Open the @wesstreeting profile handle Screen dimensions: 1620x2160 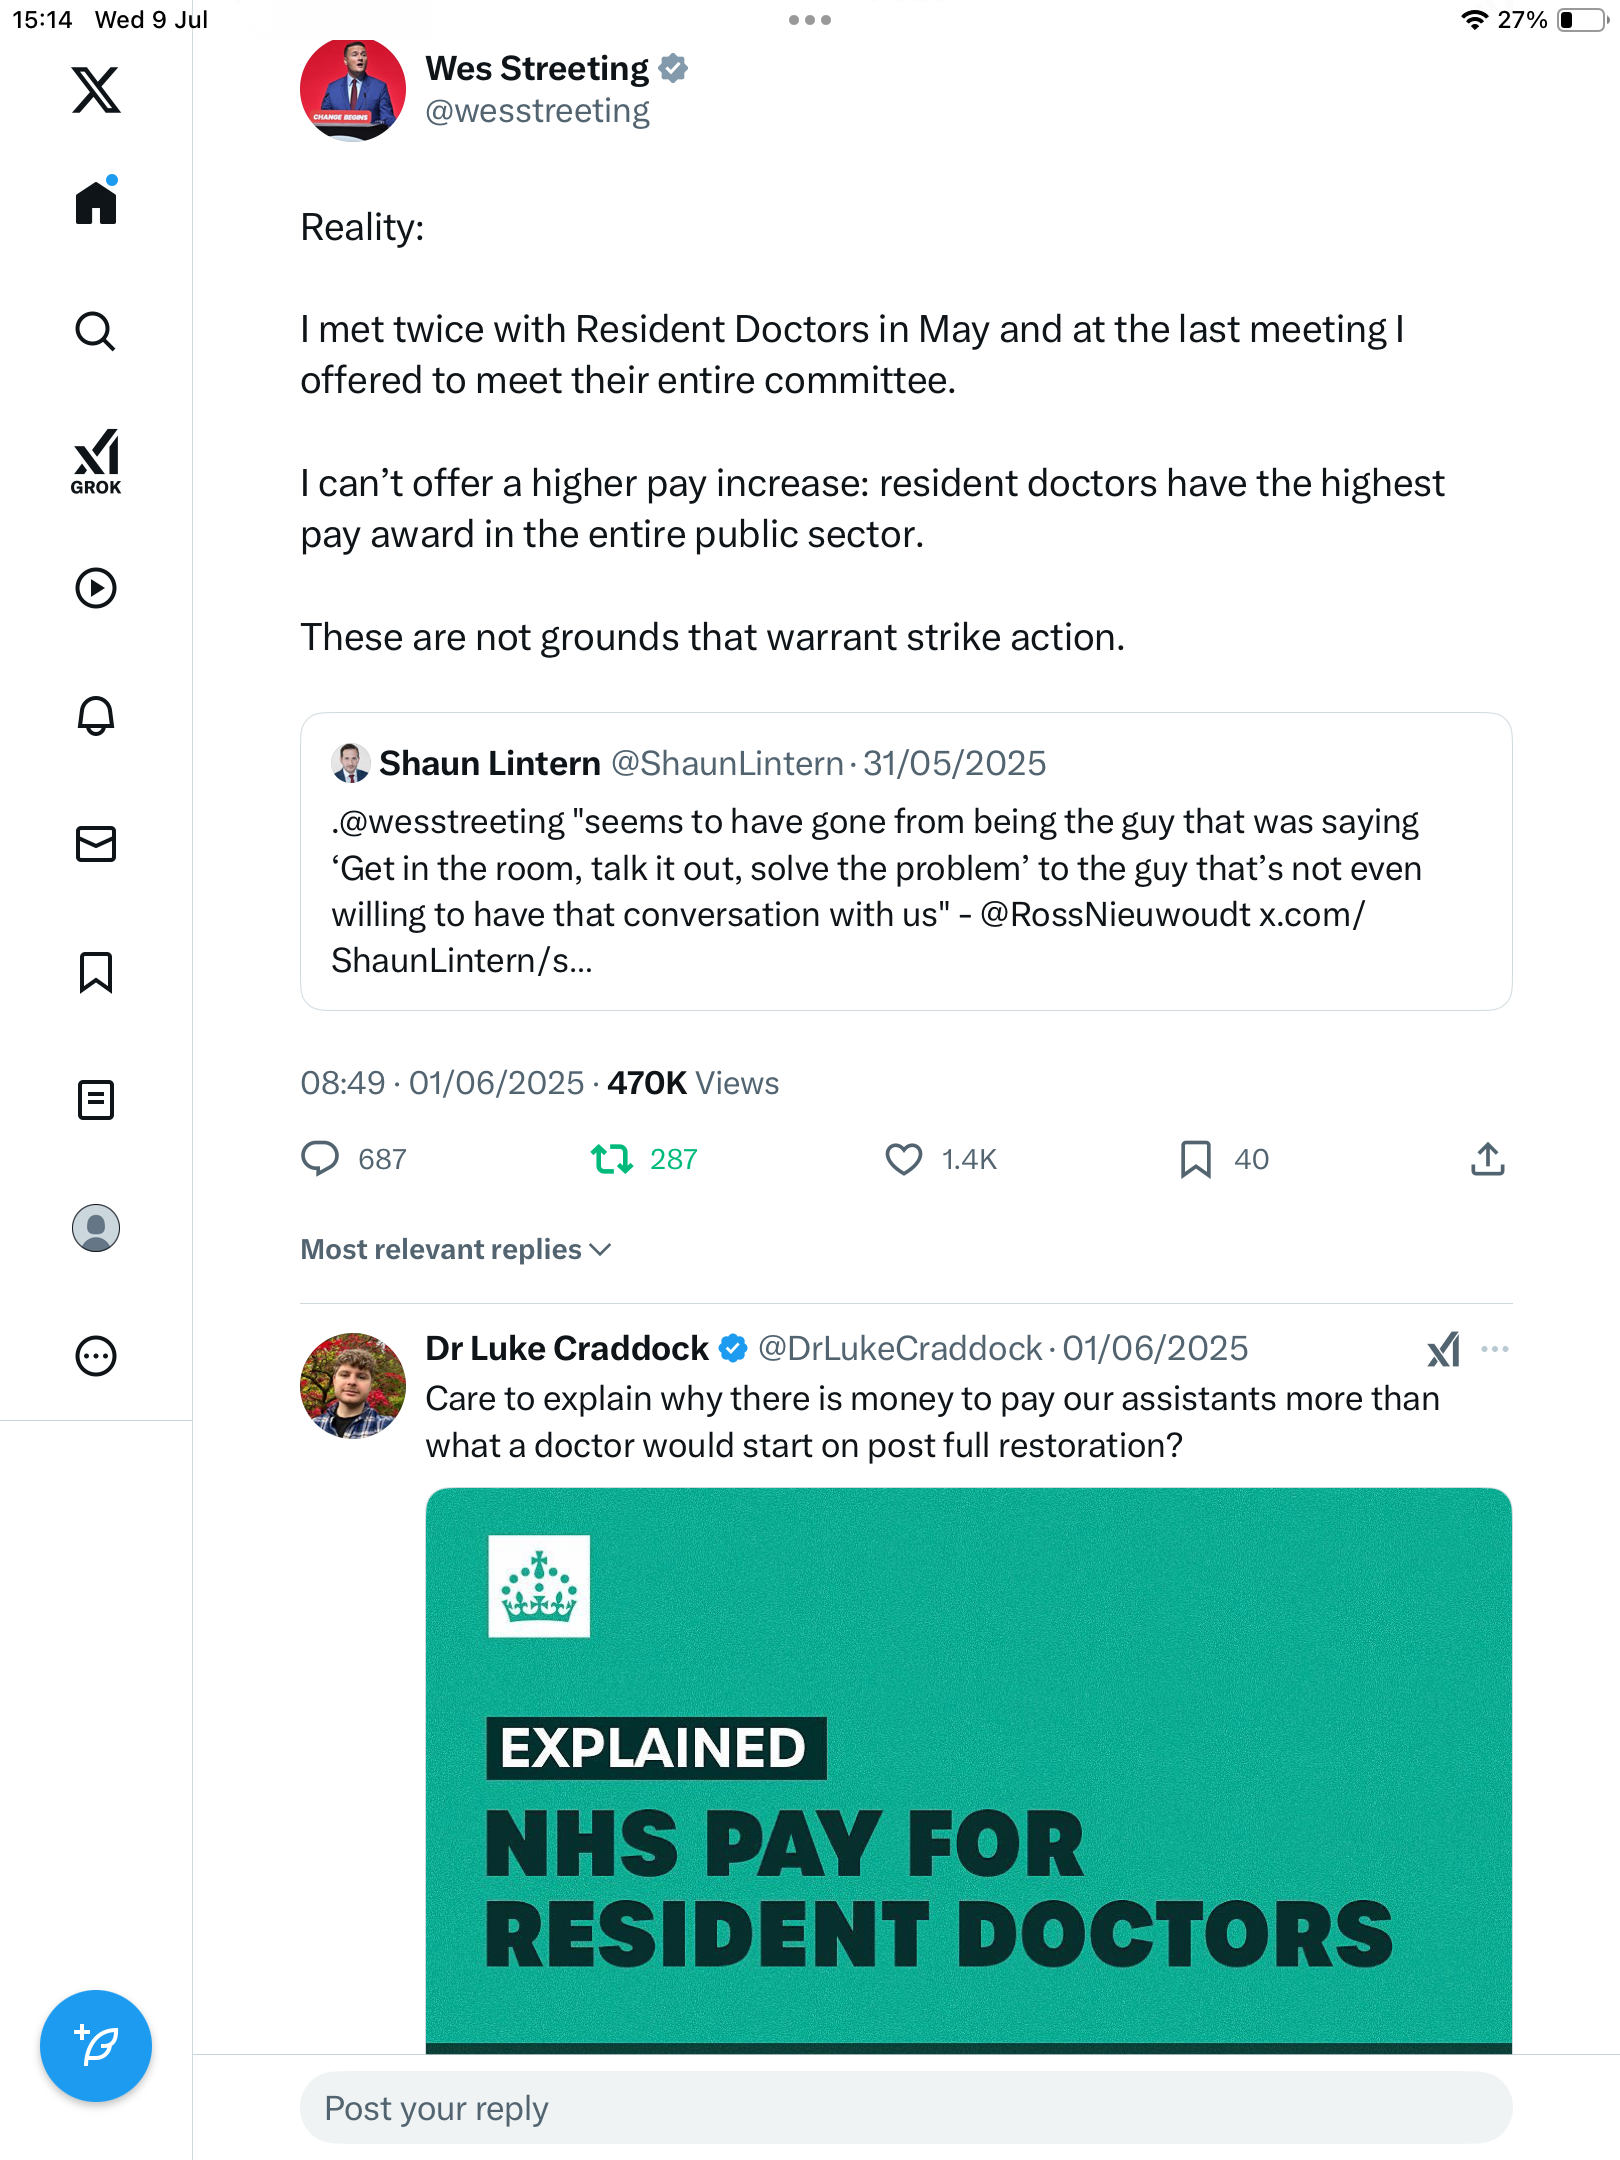(x=538, y=111)
